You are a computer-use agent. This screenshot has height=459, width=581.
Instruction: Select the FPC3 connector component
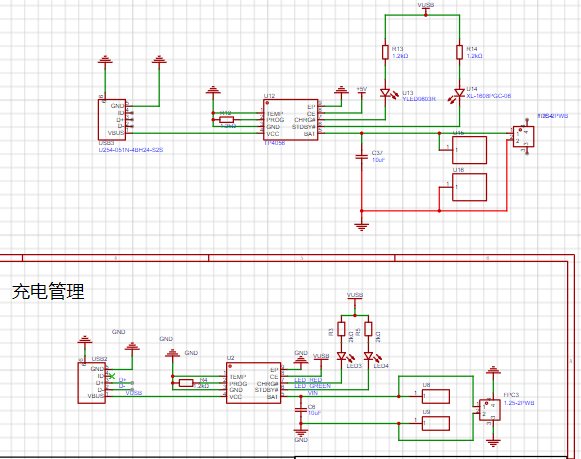tap(489, 410)
